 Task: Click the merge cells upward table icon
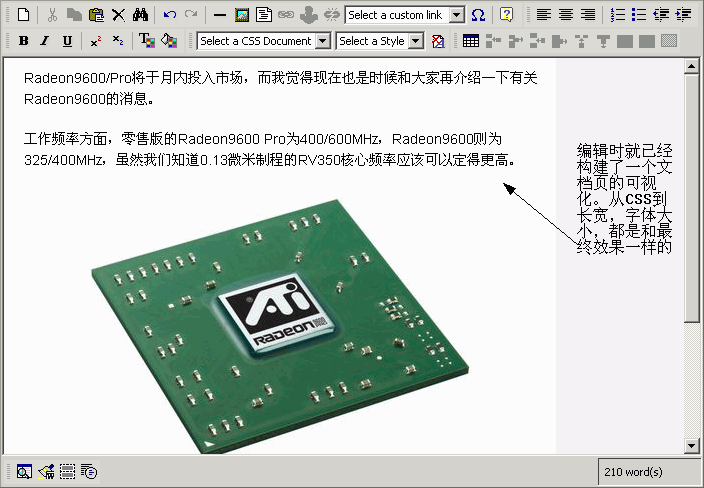581,41
